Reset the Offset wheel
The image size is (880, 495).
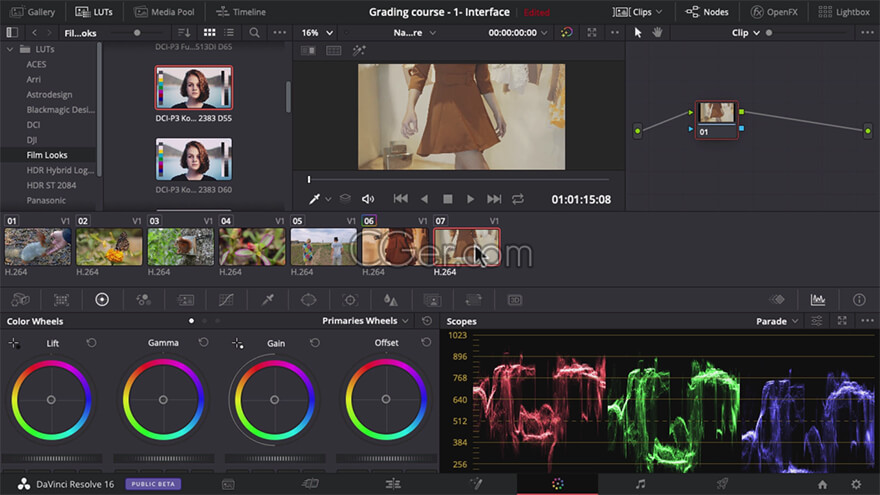pyautogui.click(x=426, y=342)
